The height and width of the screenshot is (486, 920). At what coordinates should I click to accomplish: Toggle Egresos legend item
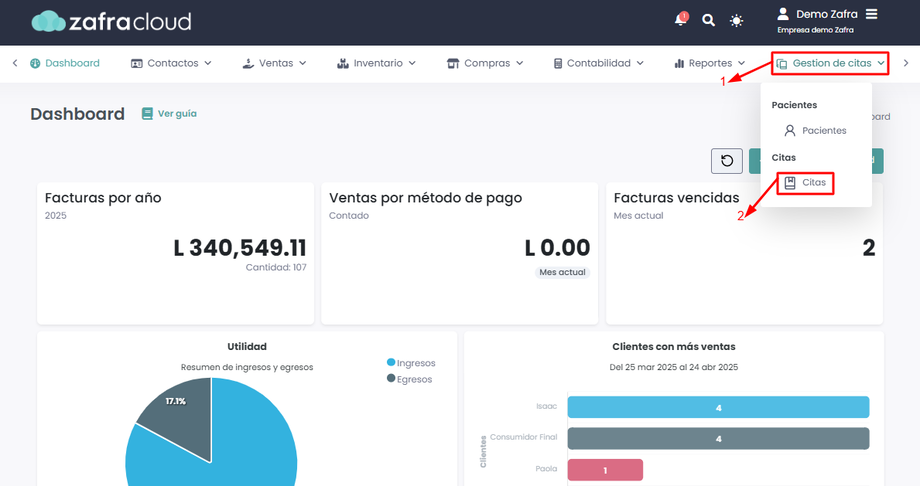pos(410,379)
